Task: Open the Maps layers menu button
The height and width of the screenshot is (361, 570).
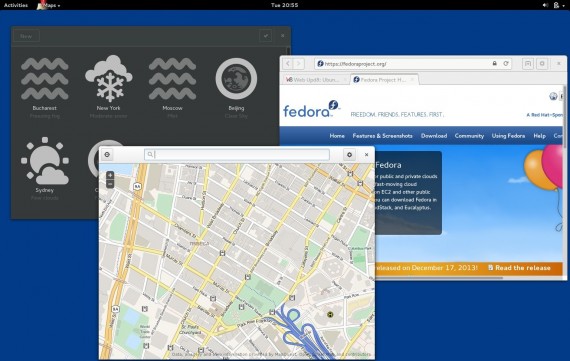Action: click(349, 155)
